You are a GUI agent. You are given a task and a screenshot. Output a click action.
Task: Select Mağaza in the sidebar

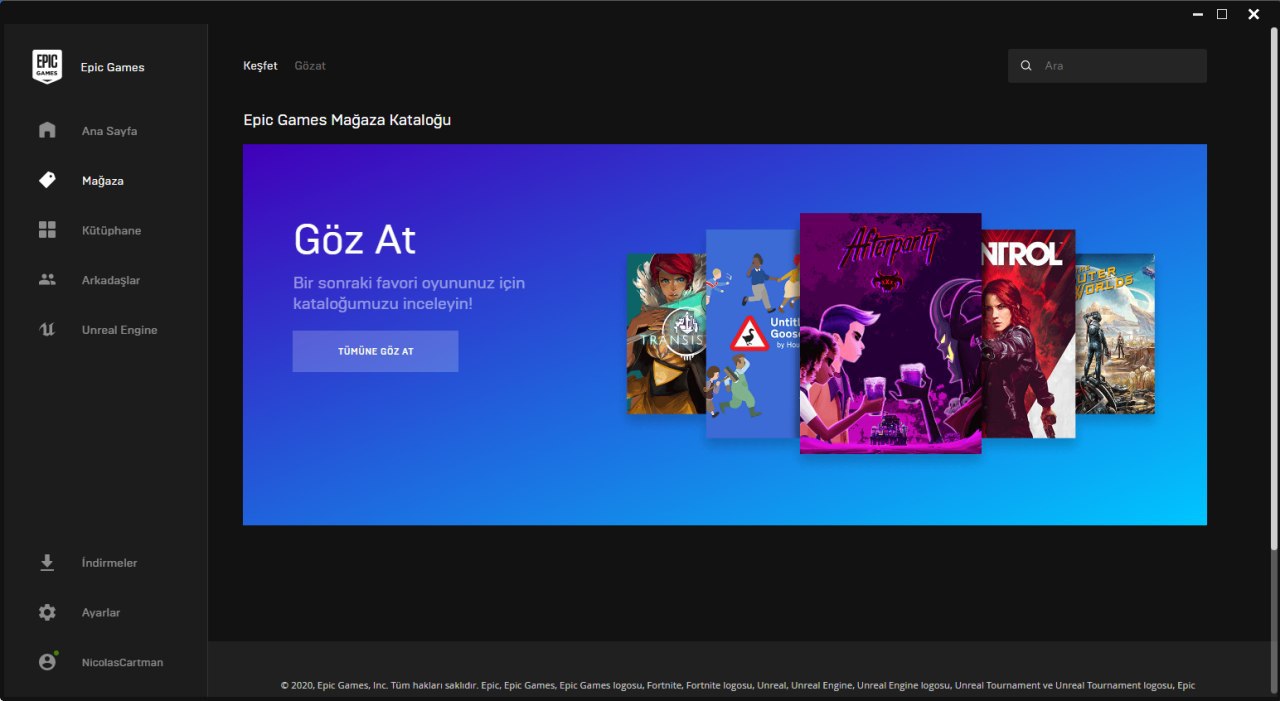point(103,181)
